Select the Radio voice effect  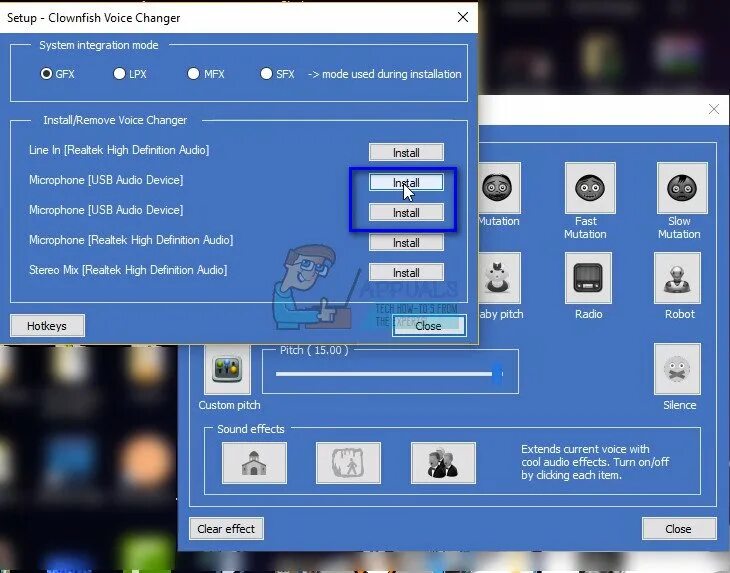(x=588, y=278)
